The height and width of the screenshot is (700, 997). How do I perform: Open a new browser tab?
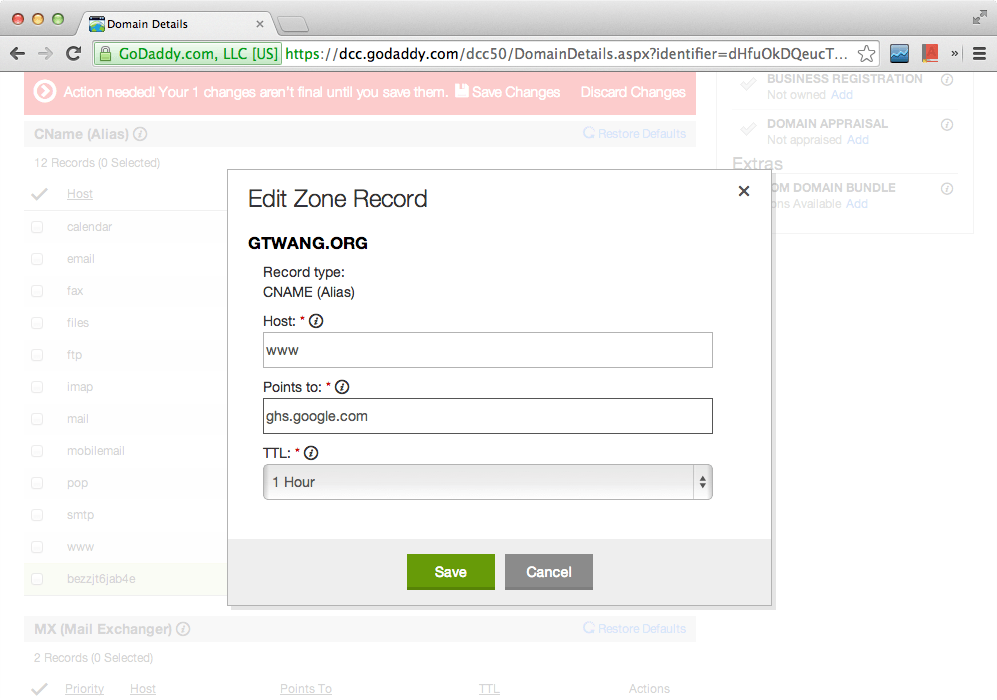[293, 24]
